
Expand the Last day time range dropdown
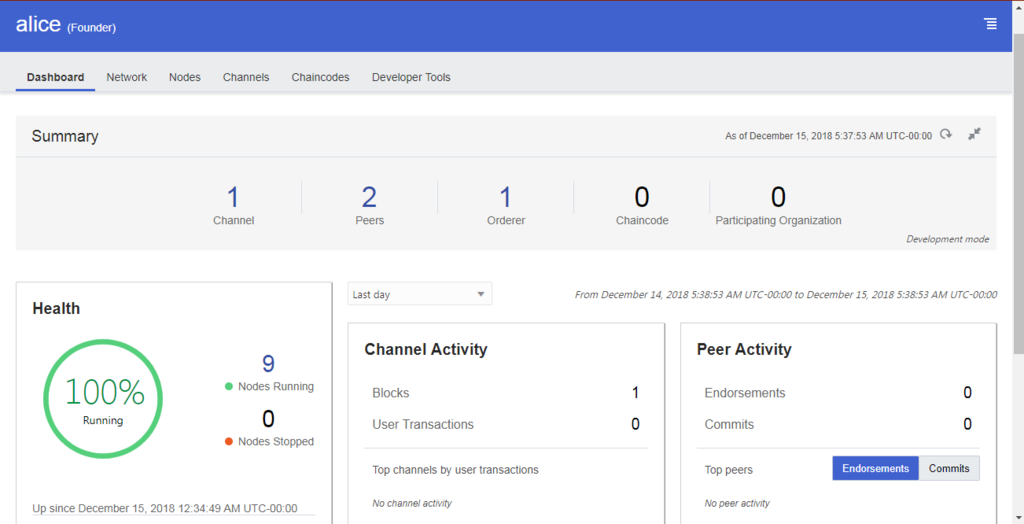tap(420, 294)
